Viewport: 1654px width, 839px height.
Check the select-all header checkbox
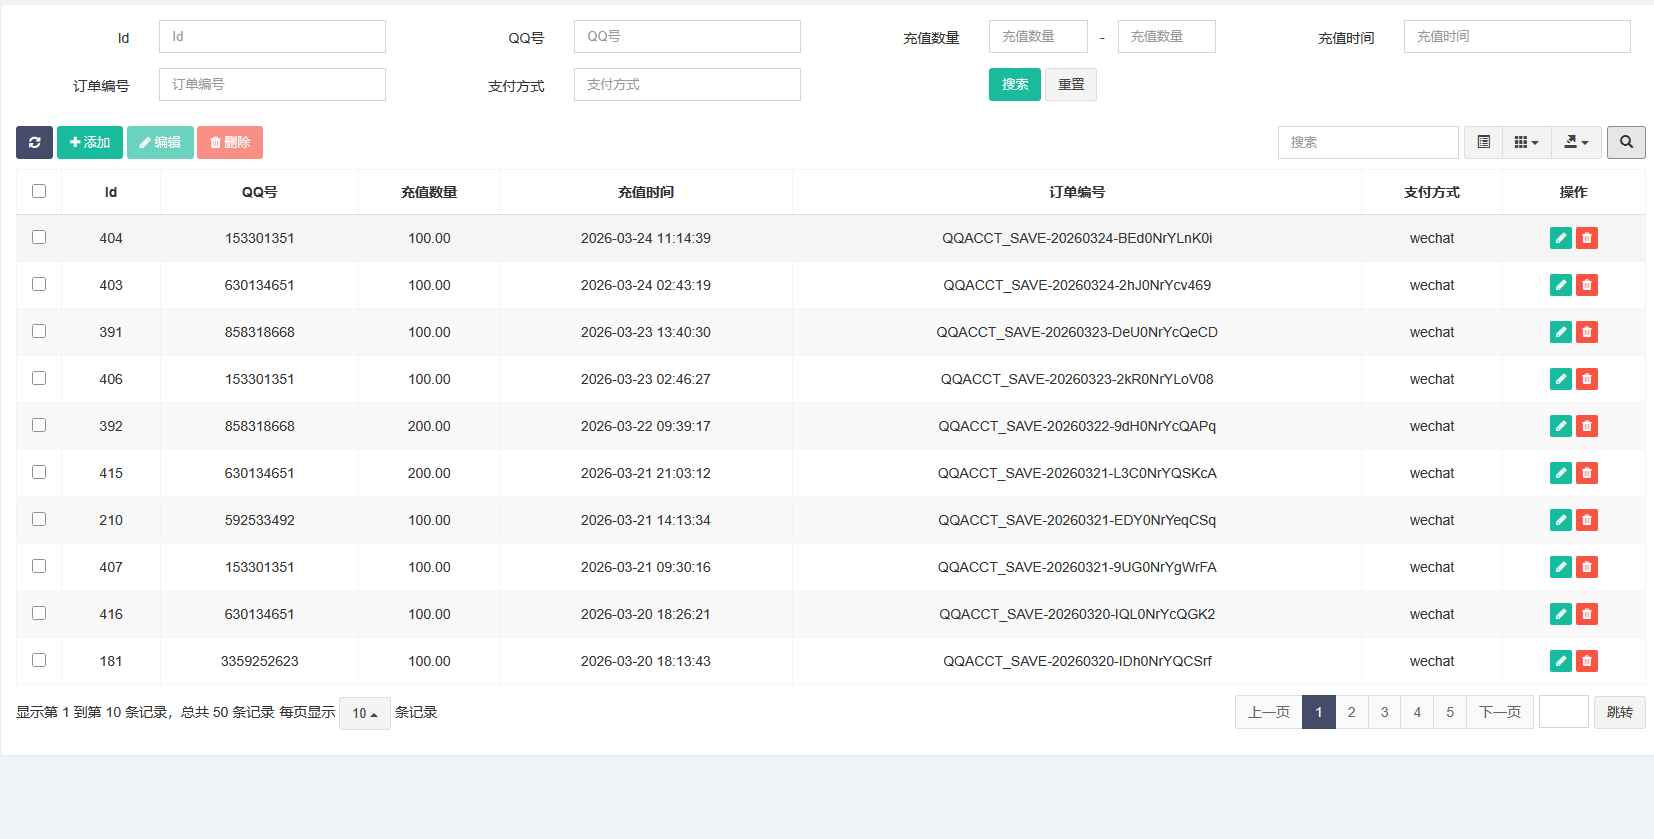pos(39,191)
